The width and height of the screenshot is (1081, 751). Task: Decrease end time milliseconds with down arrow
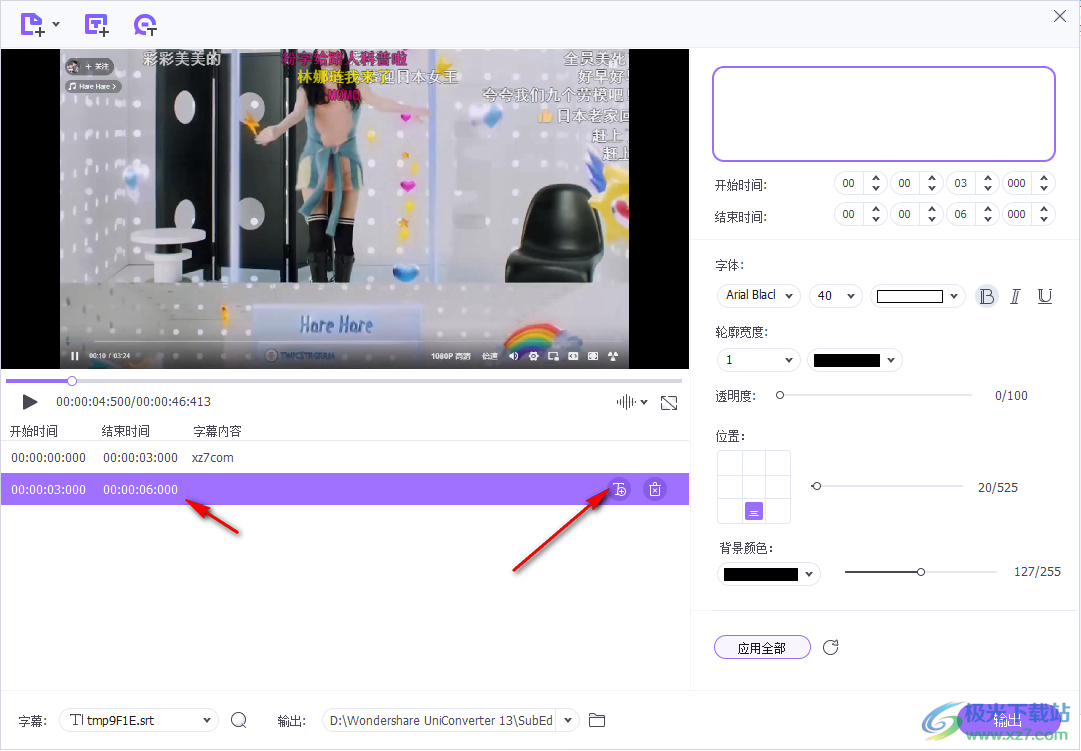click(1044, 219)
